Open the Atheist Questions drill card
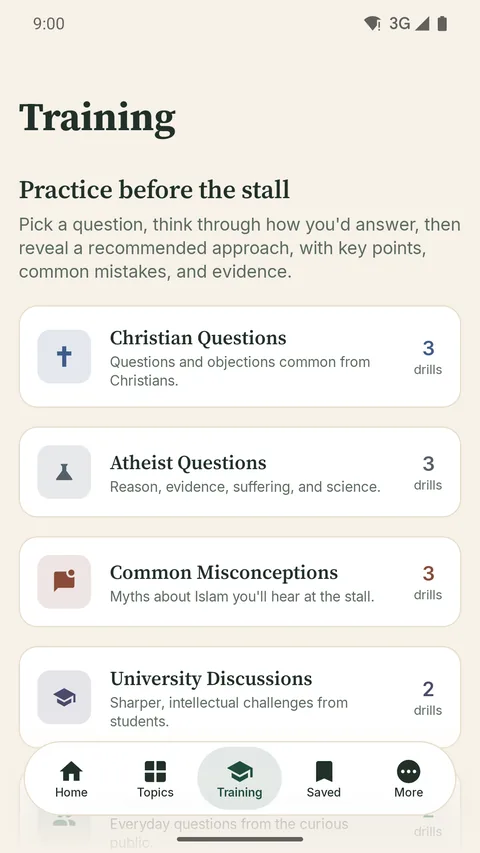Image resolution: width=480 pixels, height=853 pixels. pos(240,472)
